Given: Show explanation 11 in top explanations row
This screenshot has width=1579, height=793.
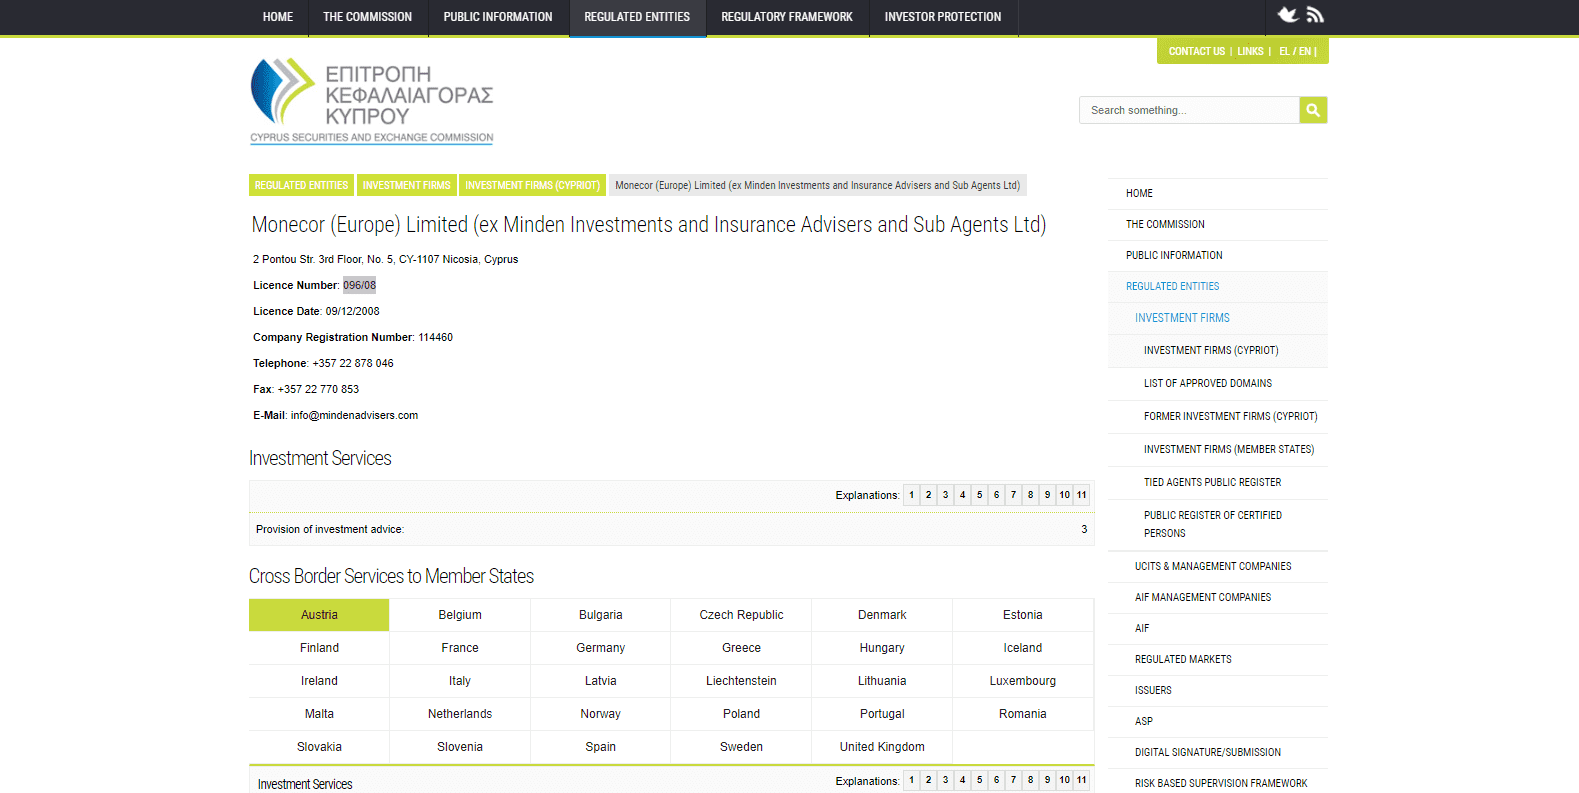Looking at the screenshot, I should pos(1081,495).
